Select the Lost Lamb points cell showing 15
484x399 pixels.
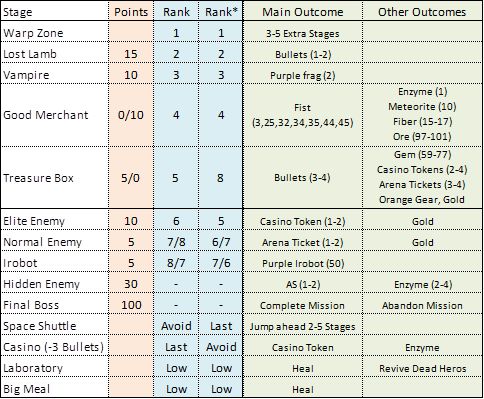(x=131, y=53)
